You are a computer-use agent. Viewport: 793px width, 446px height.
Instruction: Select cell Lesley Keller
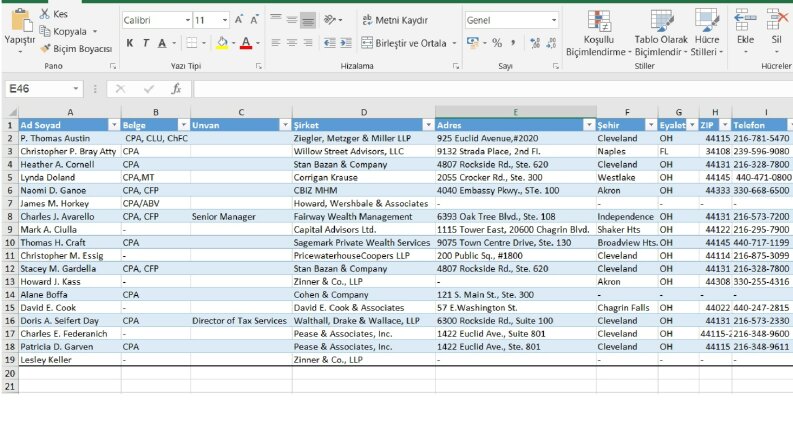pyautogui.click(x=70, y=360)
